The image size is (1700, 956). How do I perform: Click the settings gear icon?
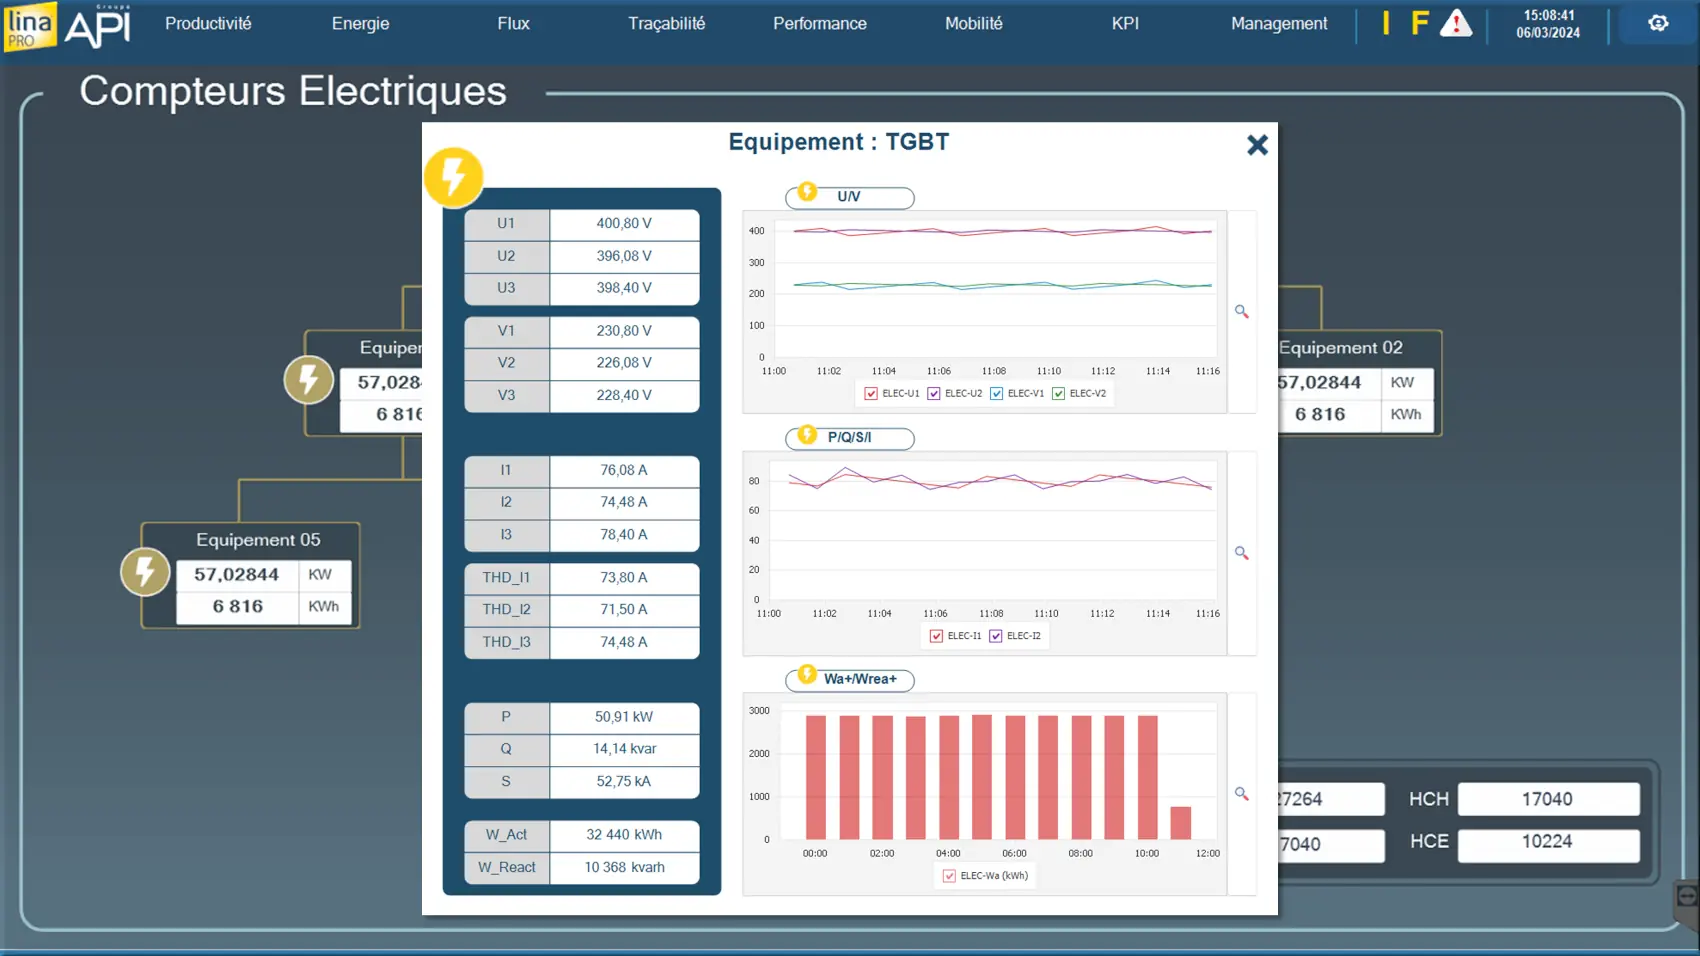pos(1657,23)
